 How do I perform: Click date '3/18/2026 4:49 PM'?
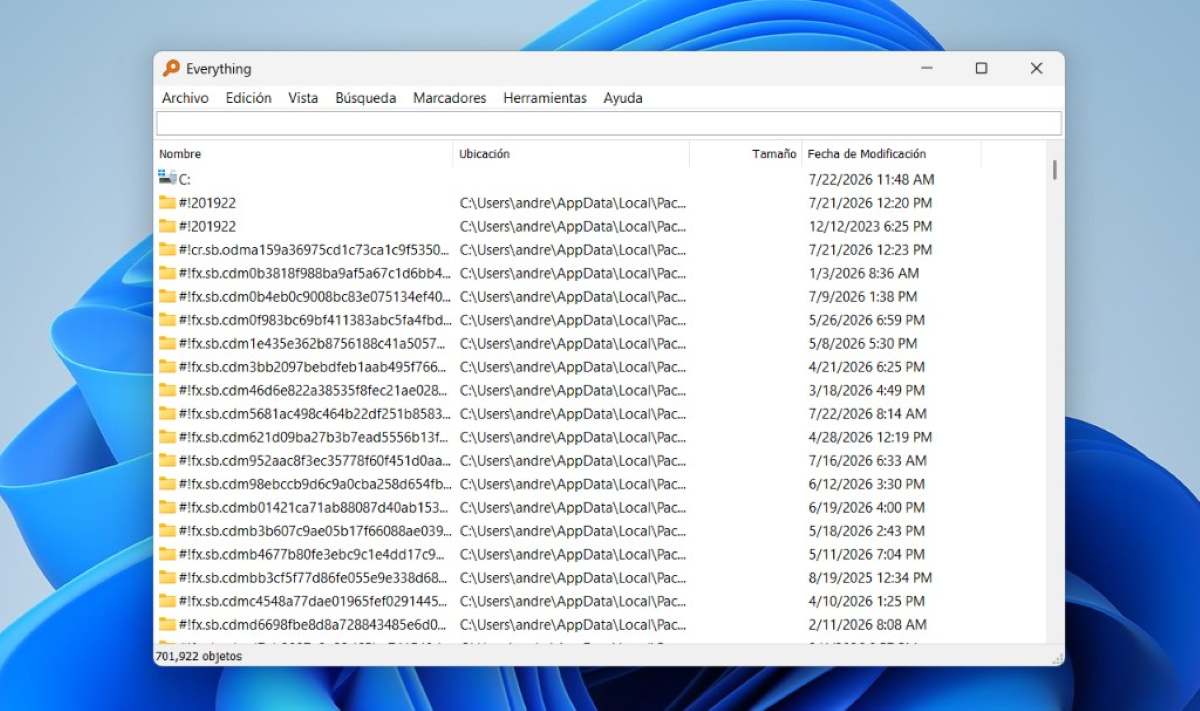coord(866,390)
